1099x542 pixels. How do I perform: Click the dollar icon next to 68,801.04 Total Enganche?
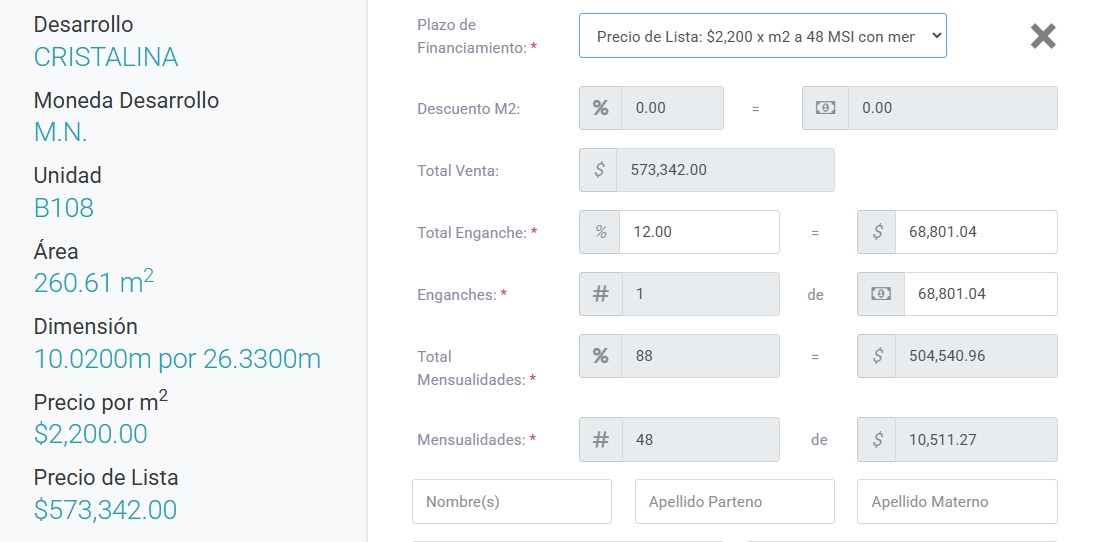click(x=877, y=232)
